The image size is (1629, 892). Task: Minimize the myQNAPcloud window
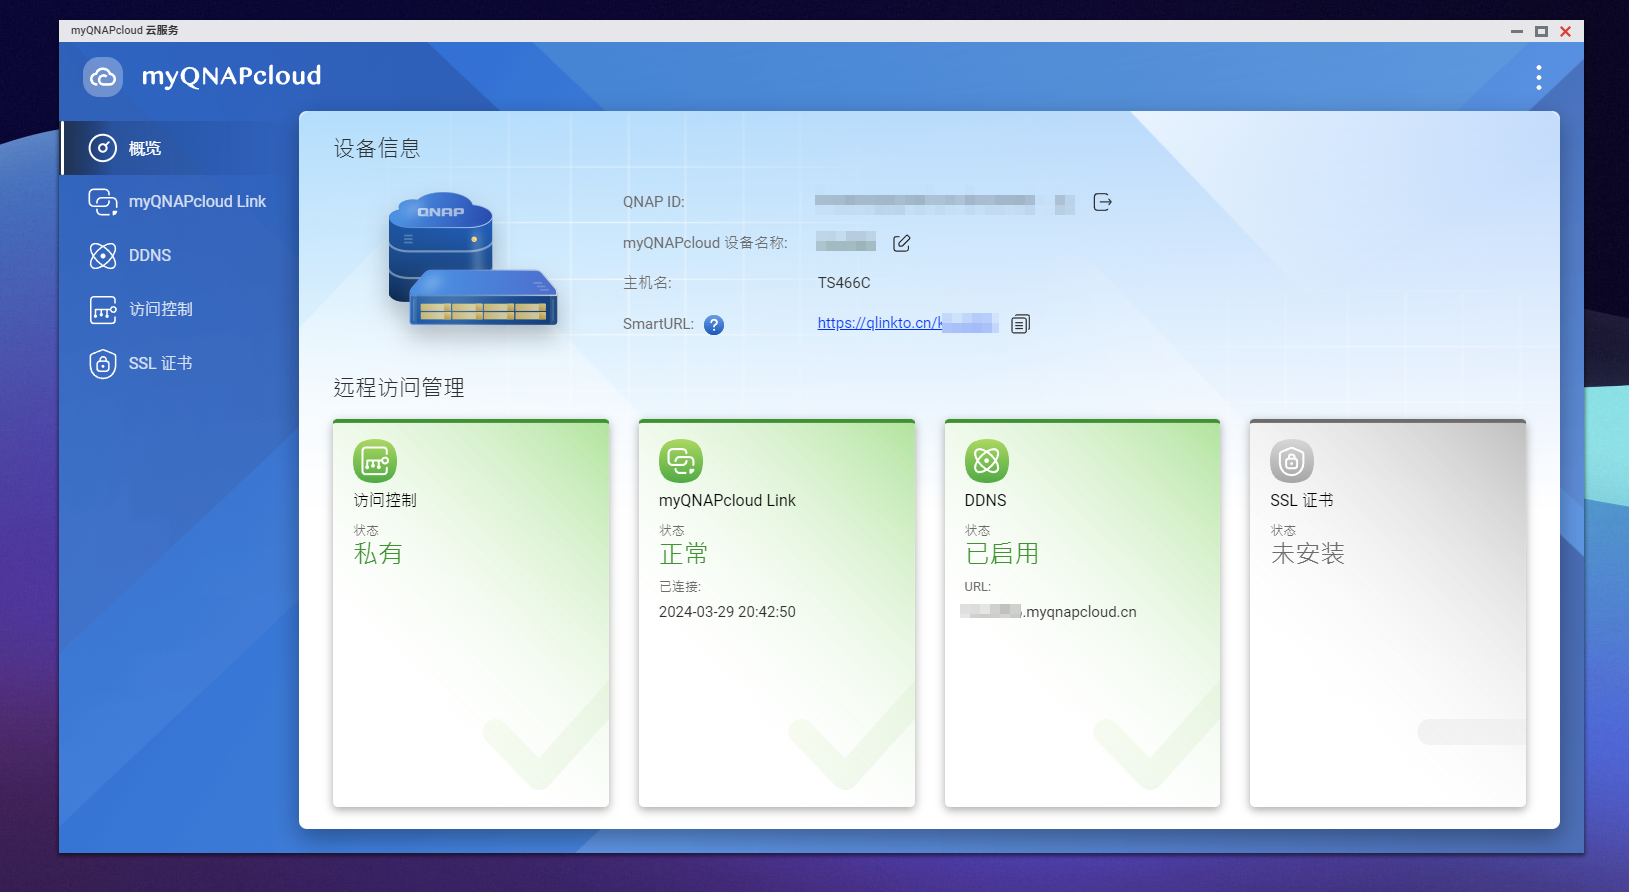tap(1516, 31)
